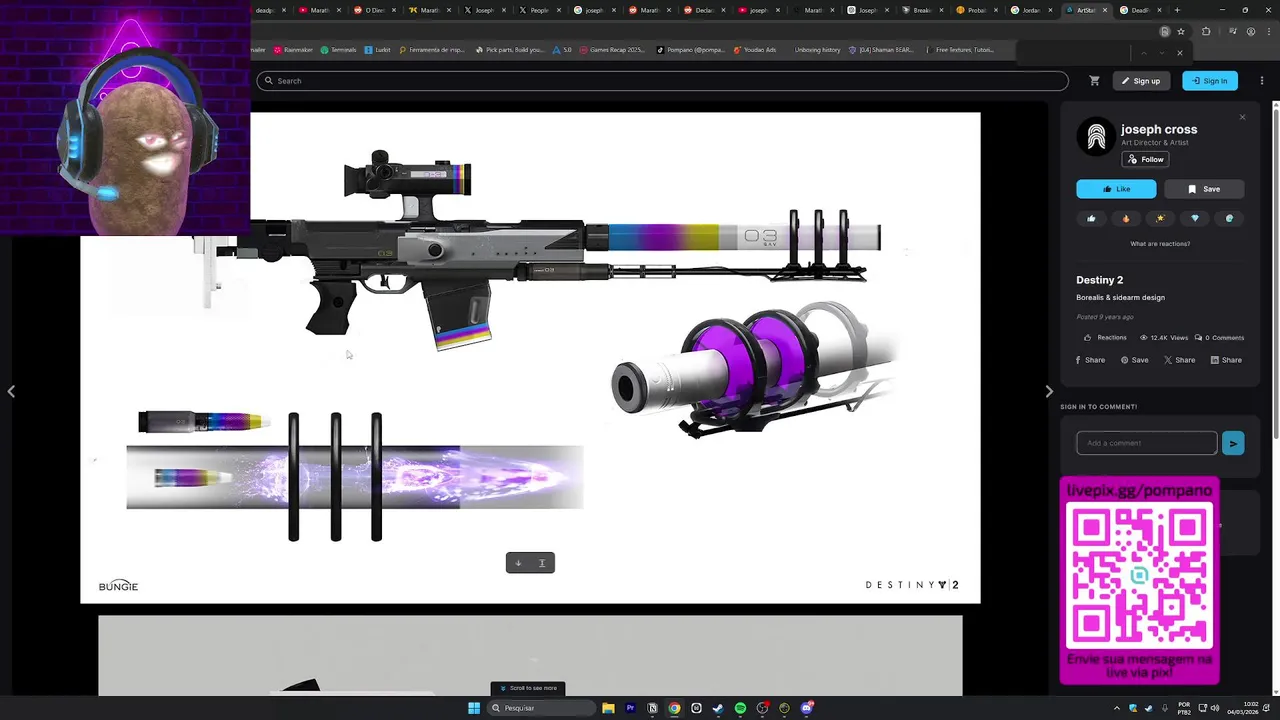This screenshot has height=720, width=1280.
Task: Share artwork on X
Action: click(1180, 360)
